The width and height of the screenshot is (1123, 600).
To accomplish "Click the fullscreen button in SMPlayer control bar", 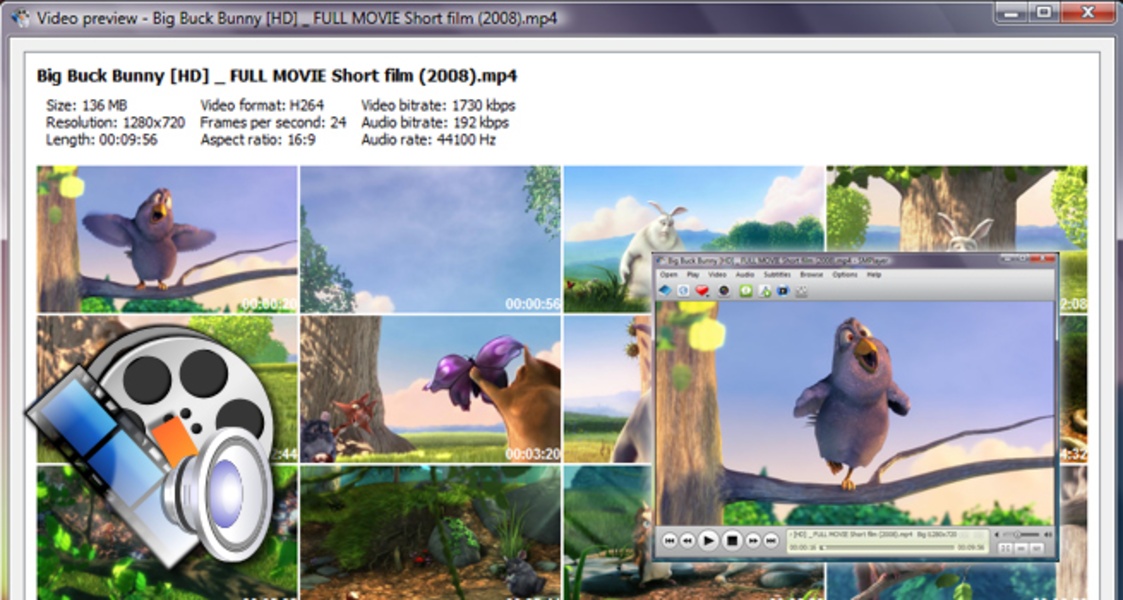I will click(1006, 548).
